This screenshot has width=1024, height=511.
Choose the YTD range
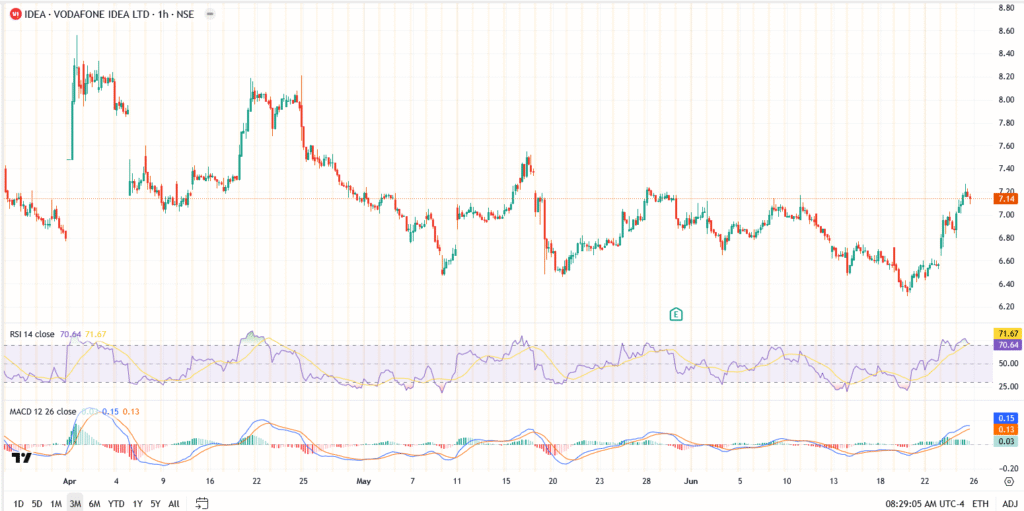[x=116, y=503]
